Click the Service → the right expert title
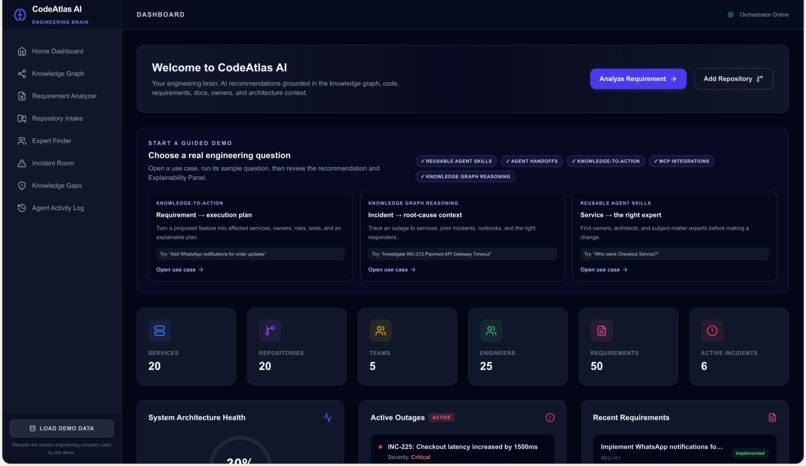The width and height of the screenshot is (806, 466). pos(620,215)
